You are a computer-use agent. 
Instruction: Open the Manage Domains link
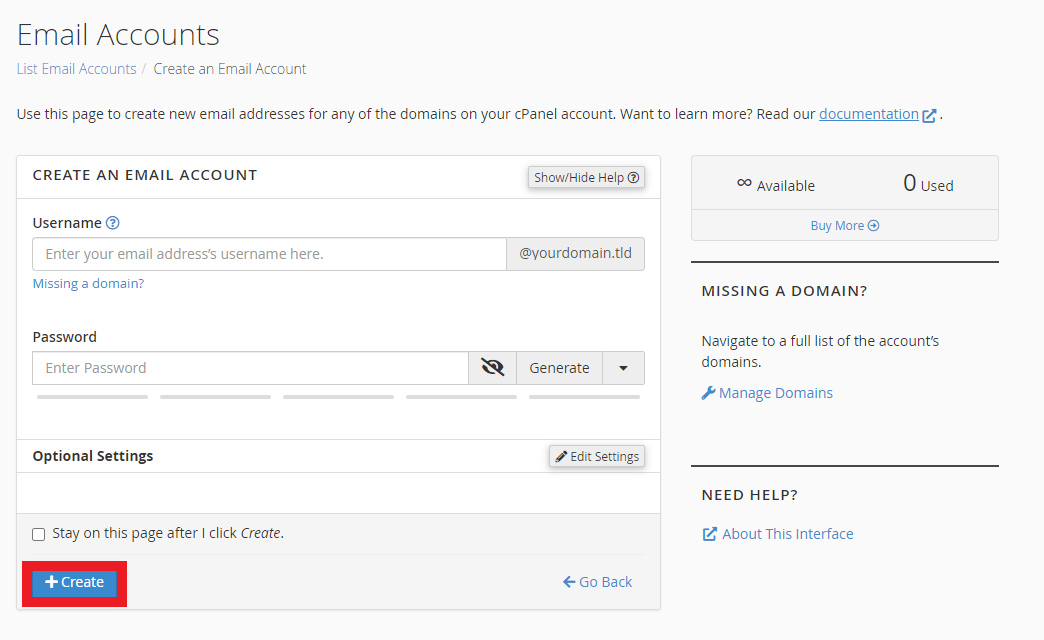tap(776, 393)
